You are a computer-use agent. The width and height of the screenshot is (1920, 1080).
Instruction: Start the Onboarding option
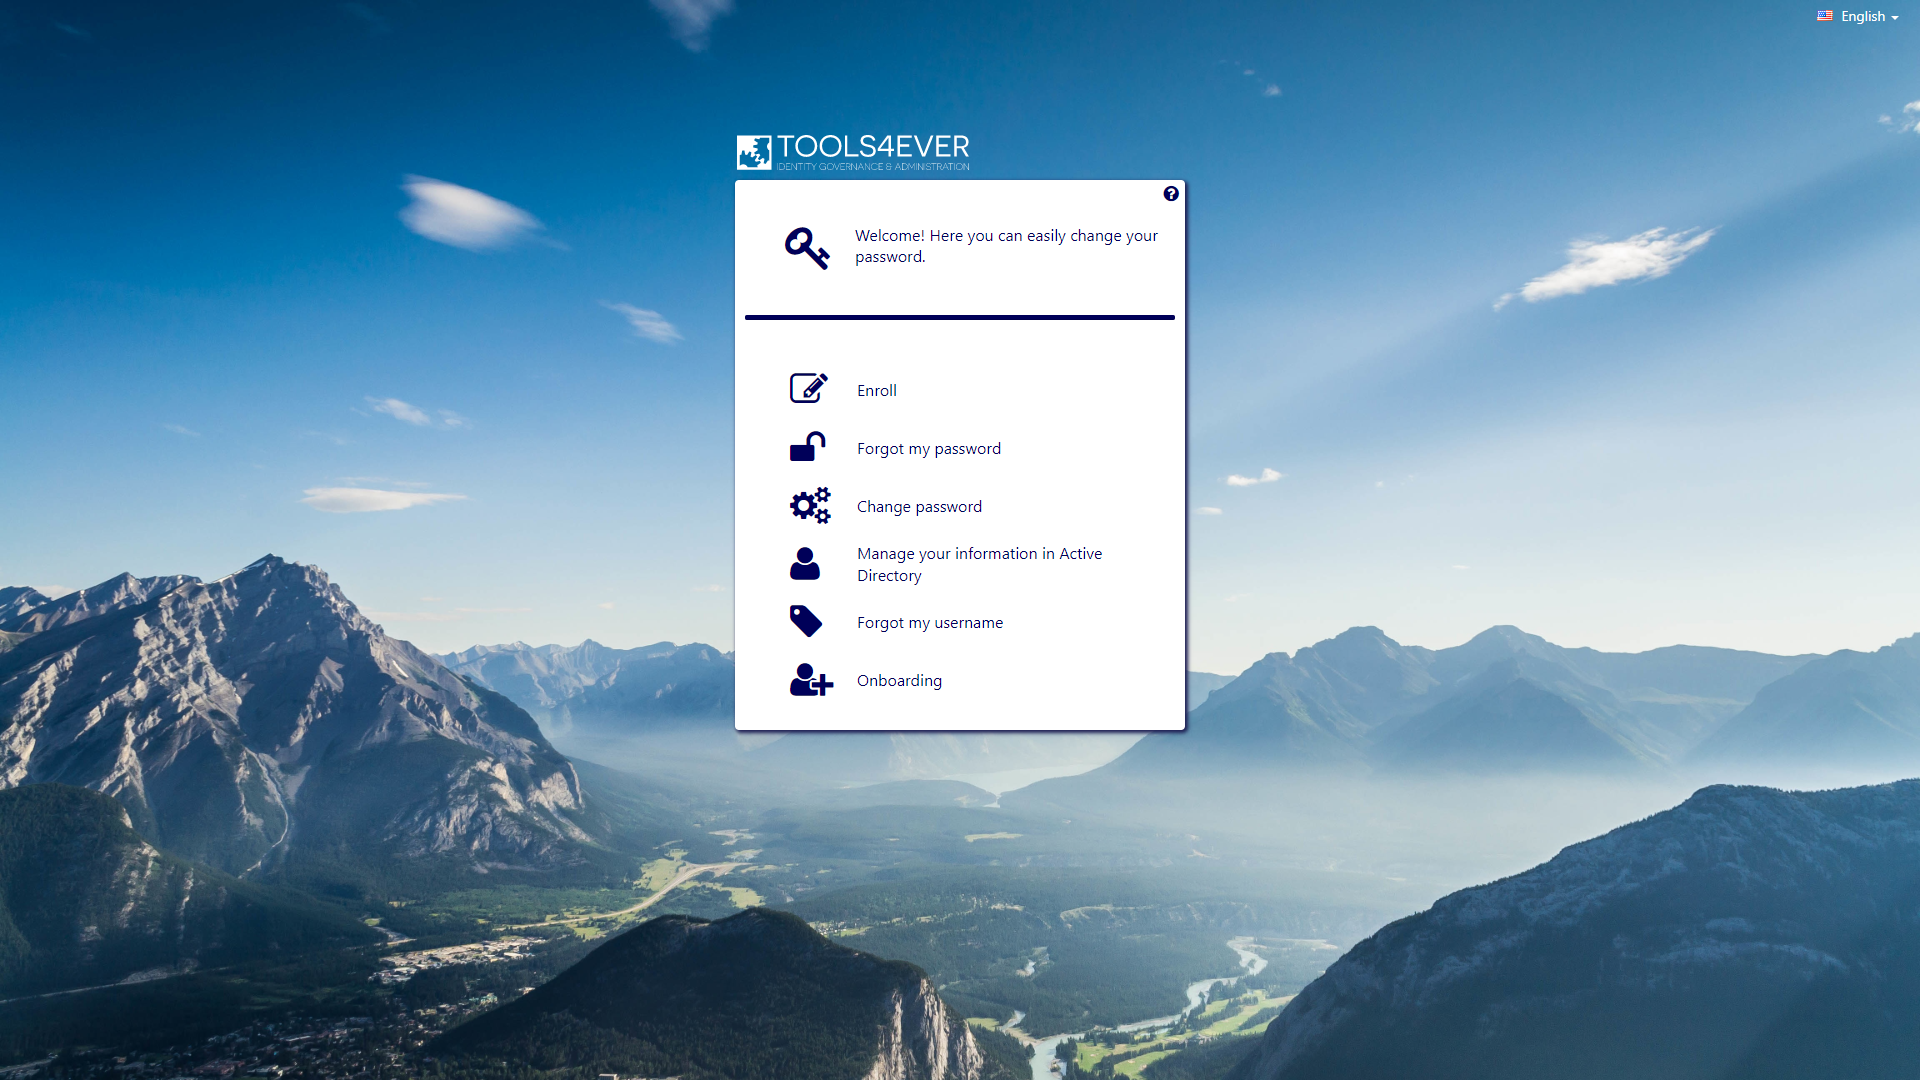point(899,681)
